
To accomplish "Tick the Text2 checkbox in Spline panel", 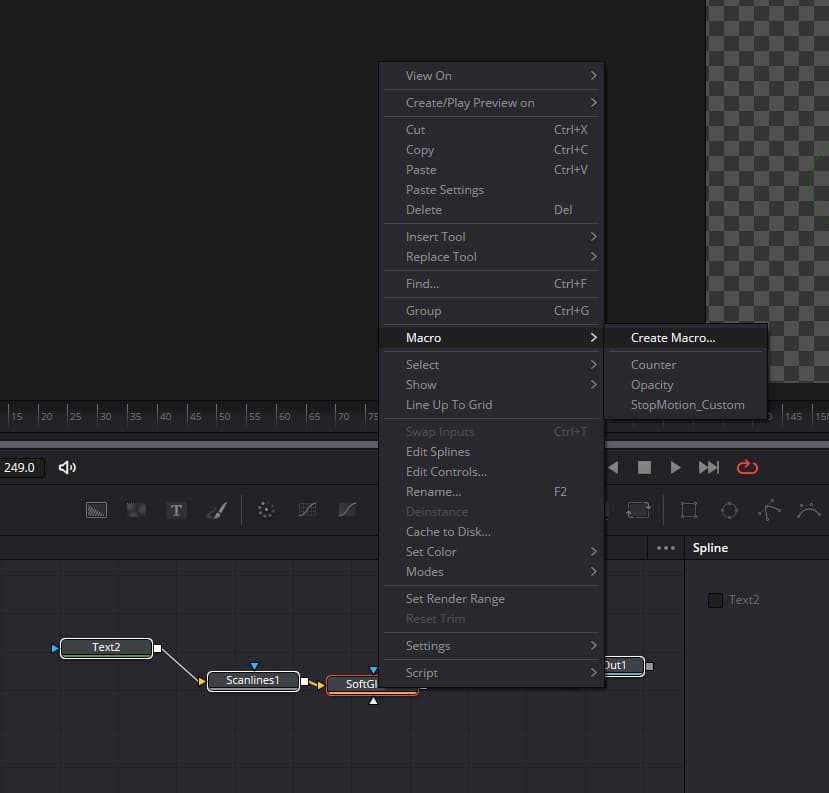I will (x=715, y=600).
